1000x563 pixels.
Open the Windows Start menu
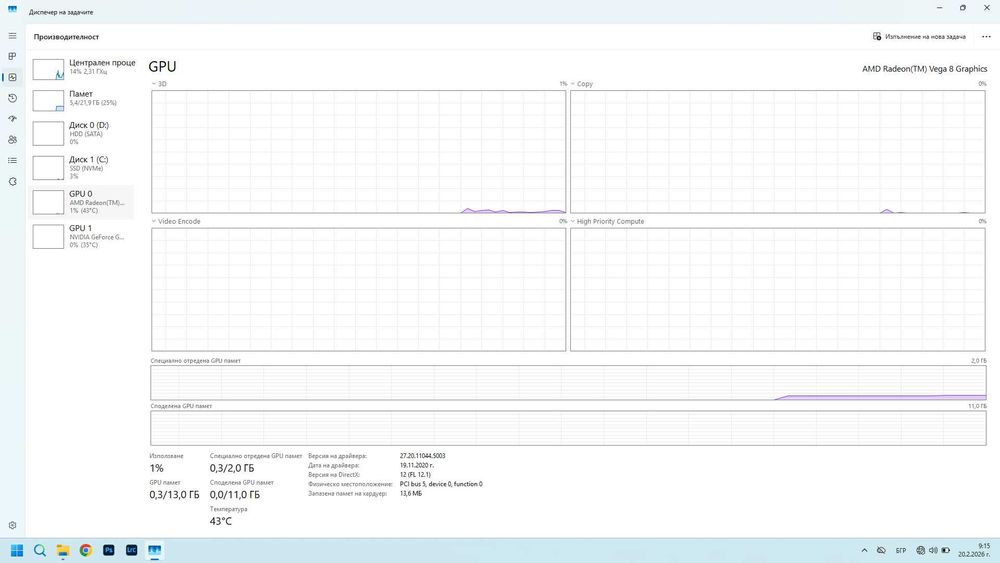tap(17, 550)
